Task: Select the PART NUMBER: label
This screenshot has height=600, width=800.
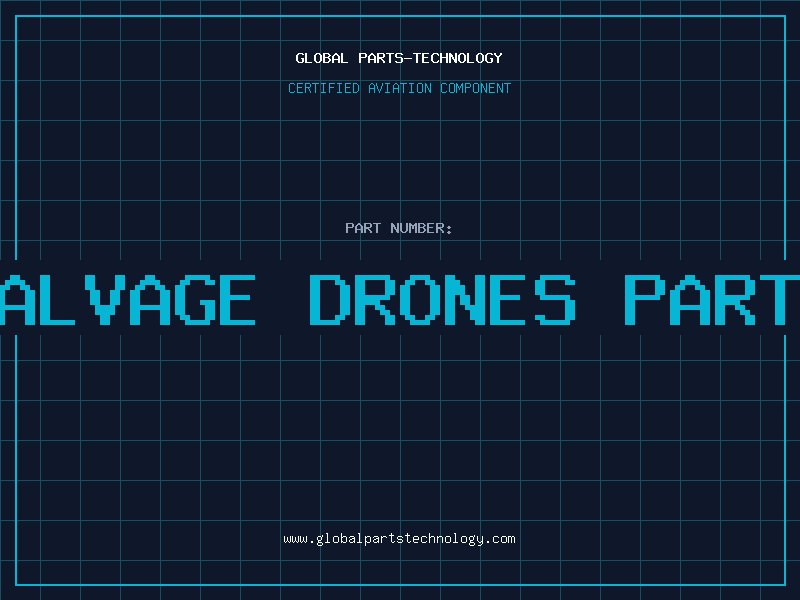Action: (x=399, y=228)
